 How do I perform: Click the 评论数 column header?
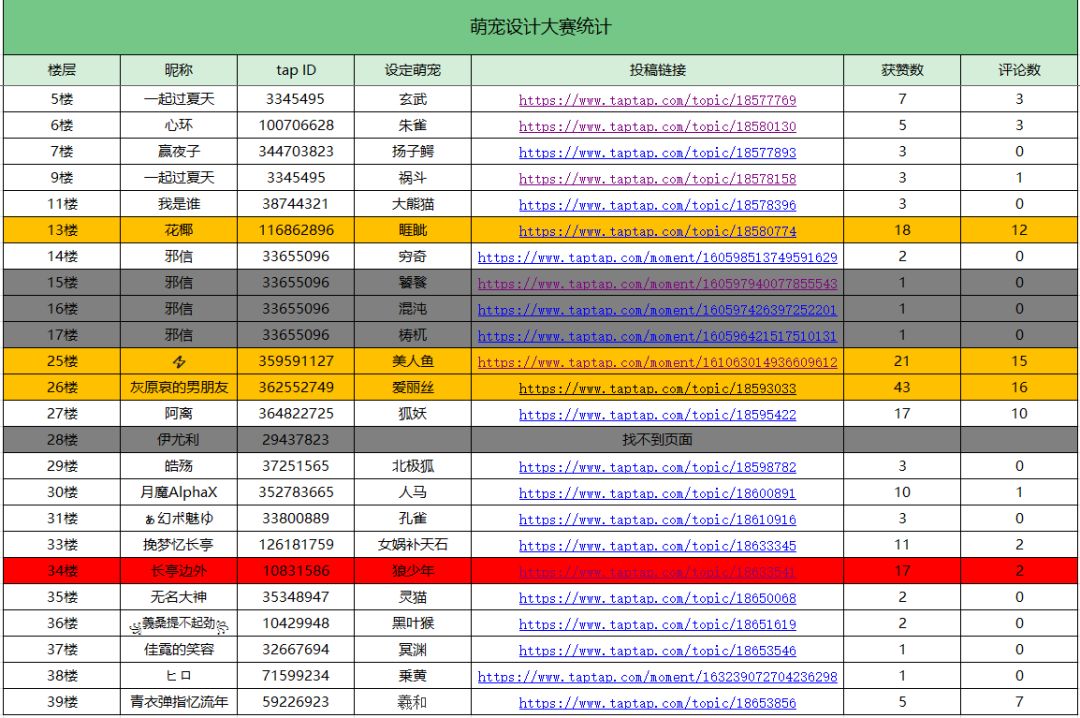[x=1019, y=70]
